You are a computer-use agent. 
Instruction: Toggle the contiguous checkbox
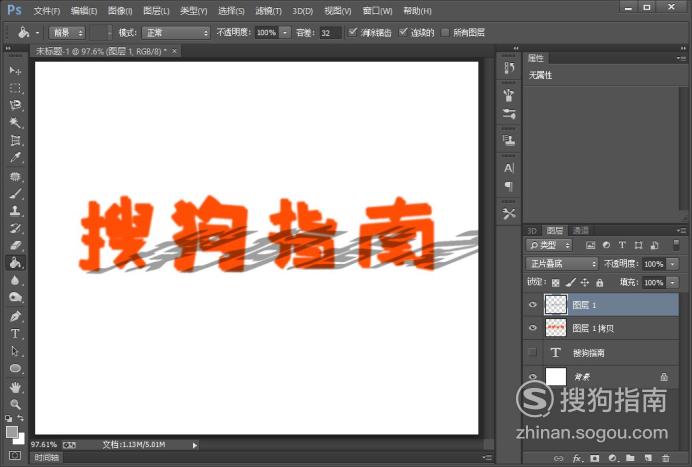[x=403, y=32]
